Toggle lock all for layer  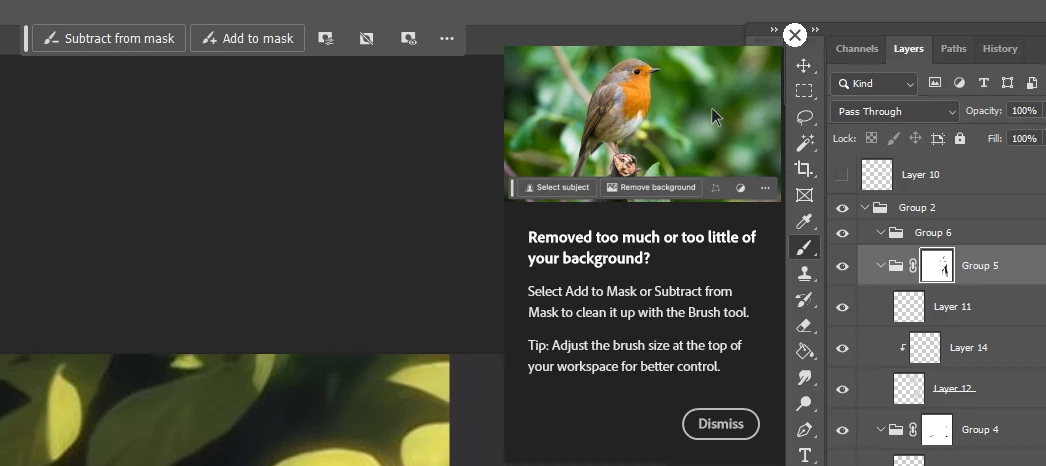point(959,138)
